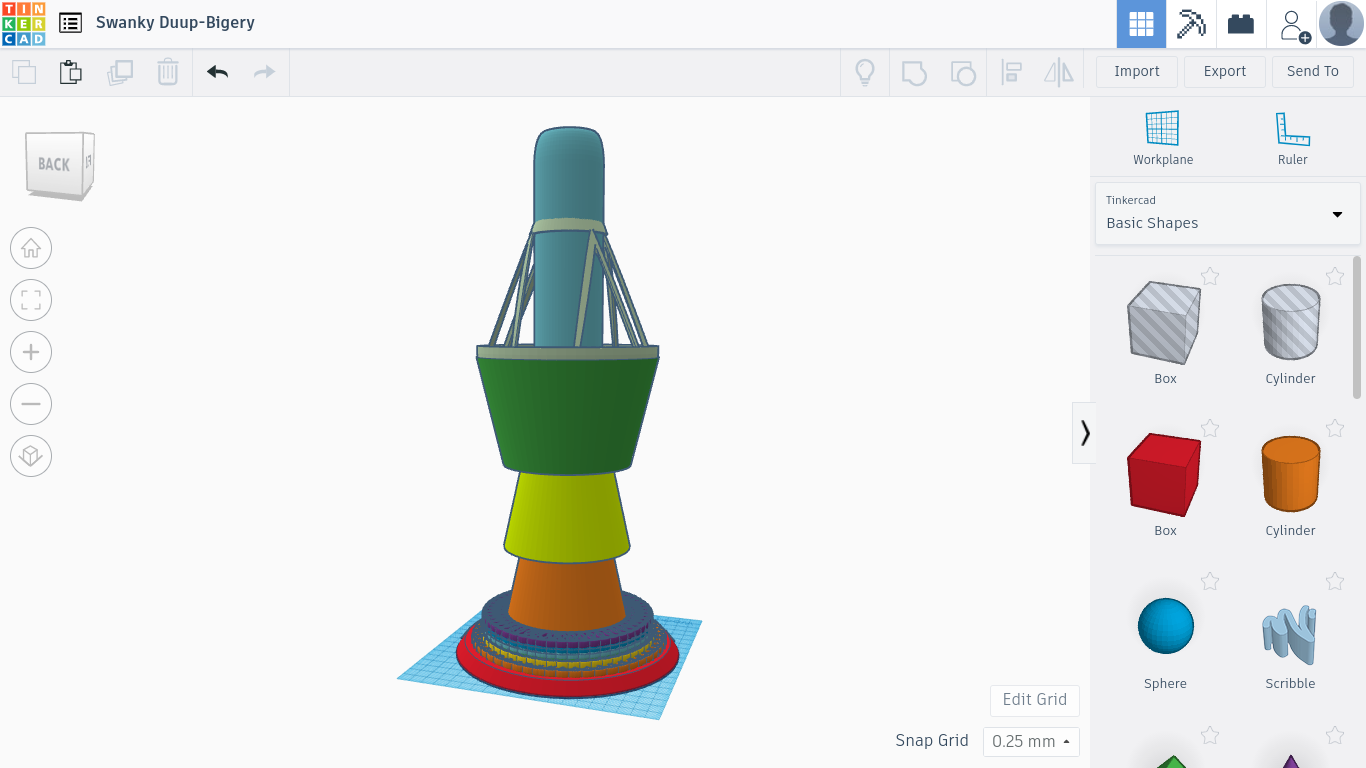Screen dimensions: 1366x768
Task: Open the Snap Grid 0.25 mm dropdown
Action: pos(1031,741)
